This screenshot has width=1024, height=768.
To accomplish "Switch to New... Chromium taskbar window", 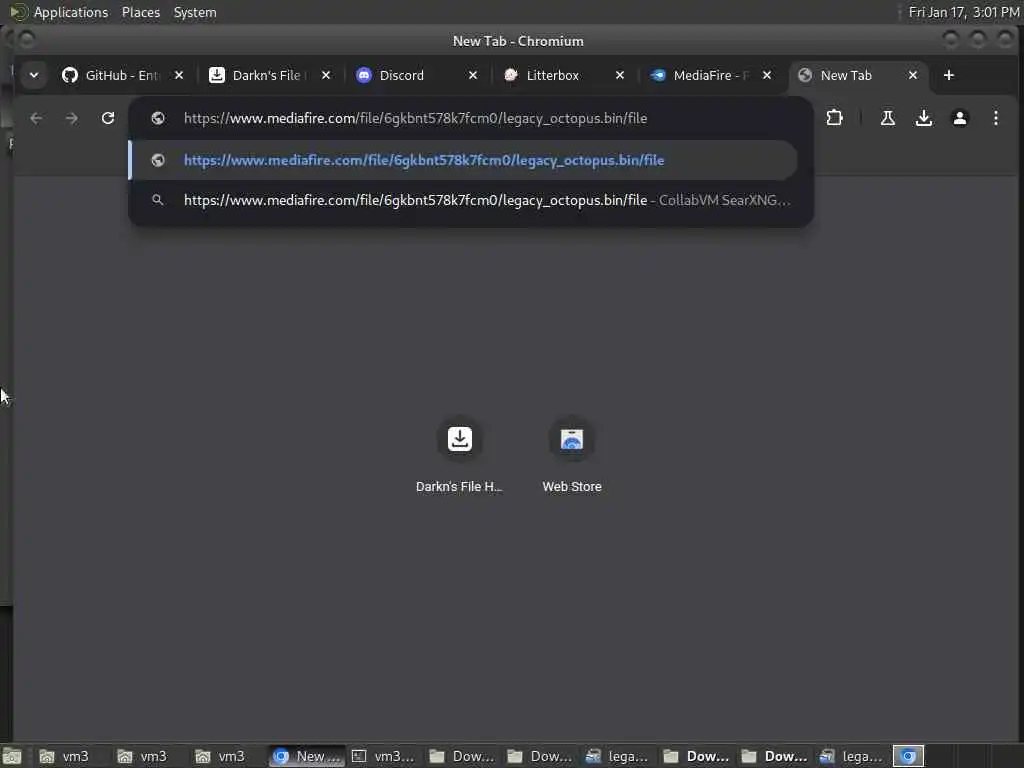I will click(x=307, y=756).
